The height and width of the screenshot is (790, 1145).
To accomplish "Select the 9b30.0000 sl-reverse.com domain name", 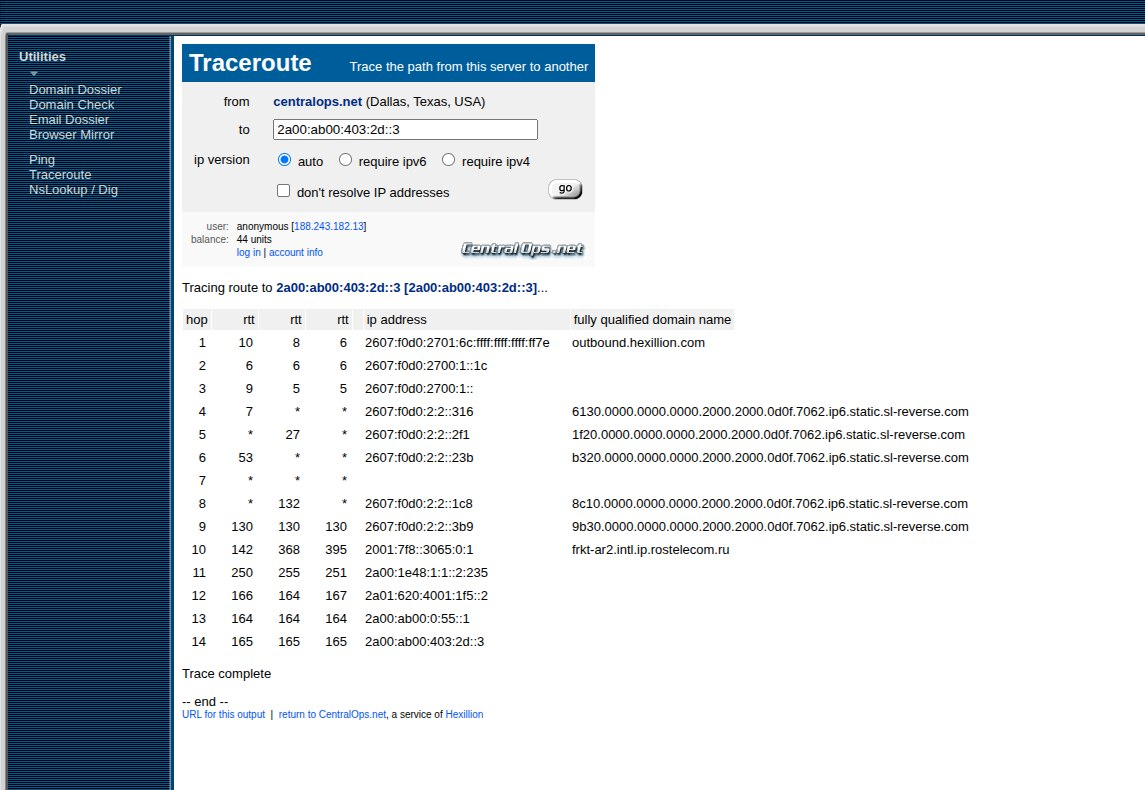I will [x=770, y=527].
